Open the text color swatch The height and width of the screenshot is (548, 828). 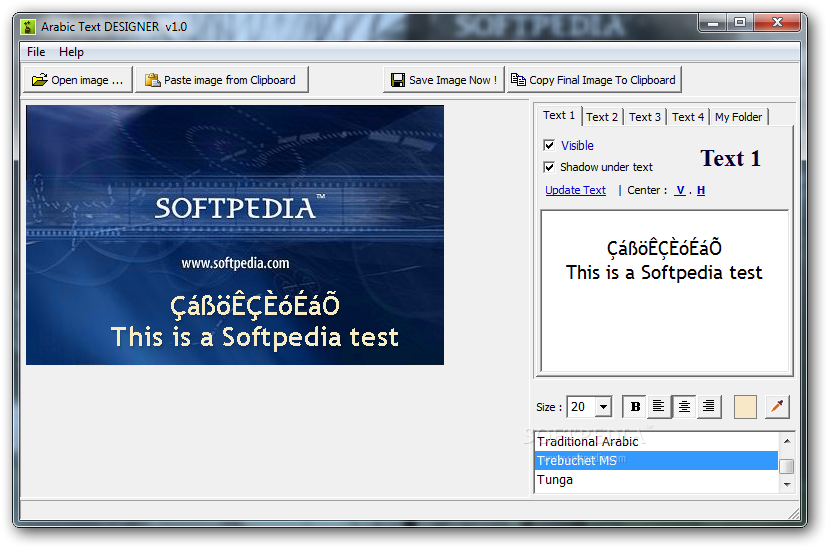click(x=745, y=407)
